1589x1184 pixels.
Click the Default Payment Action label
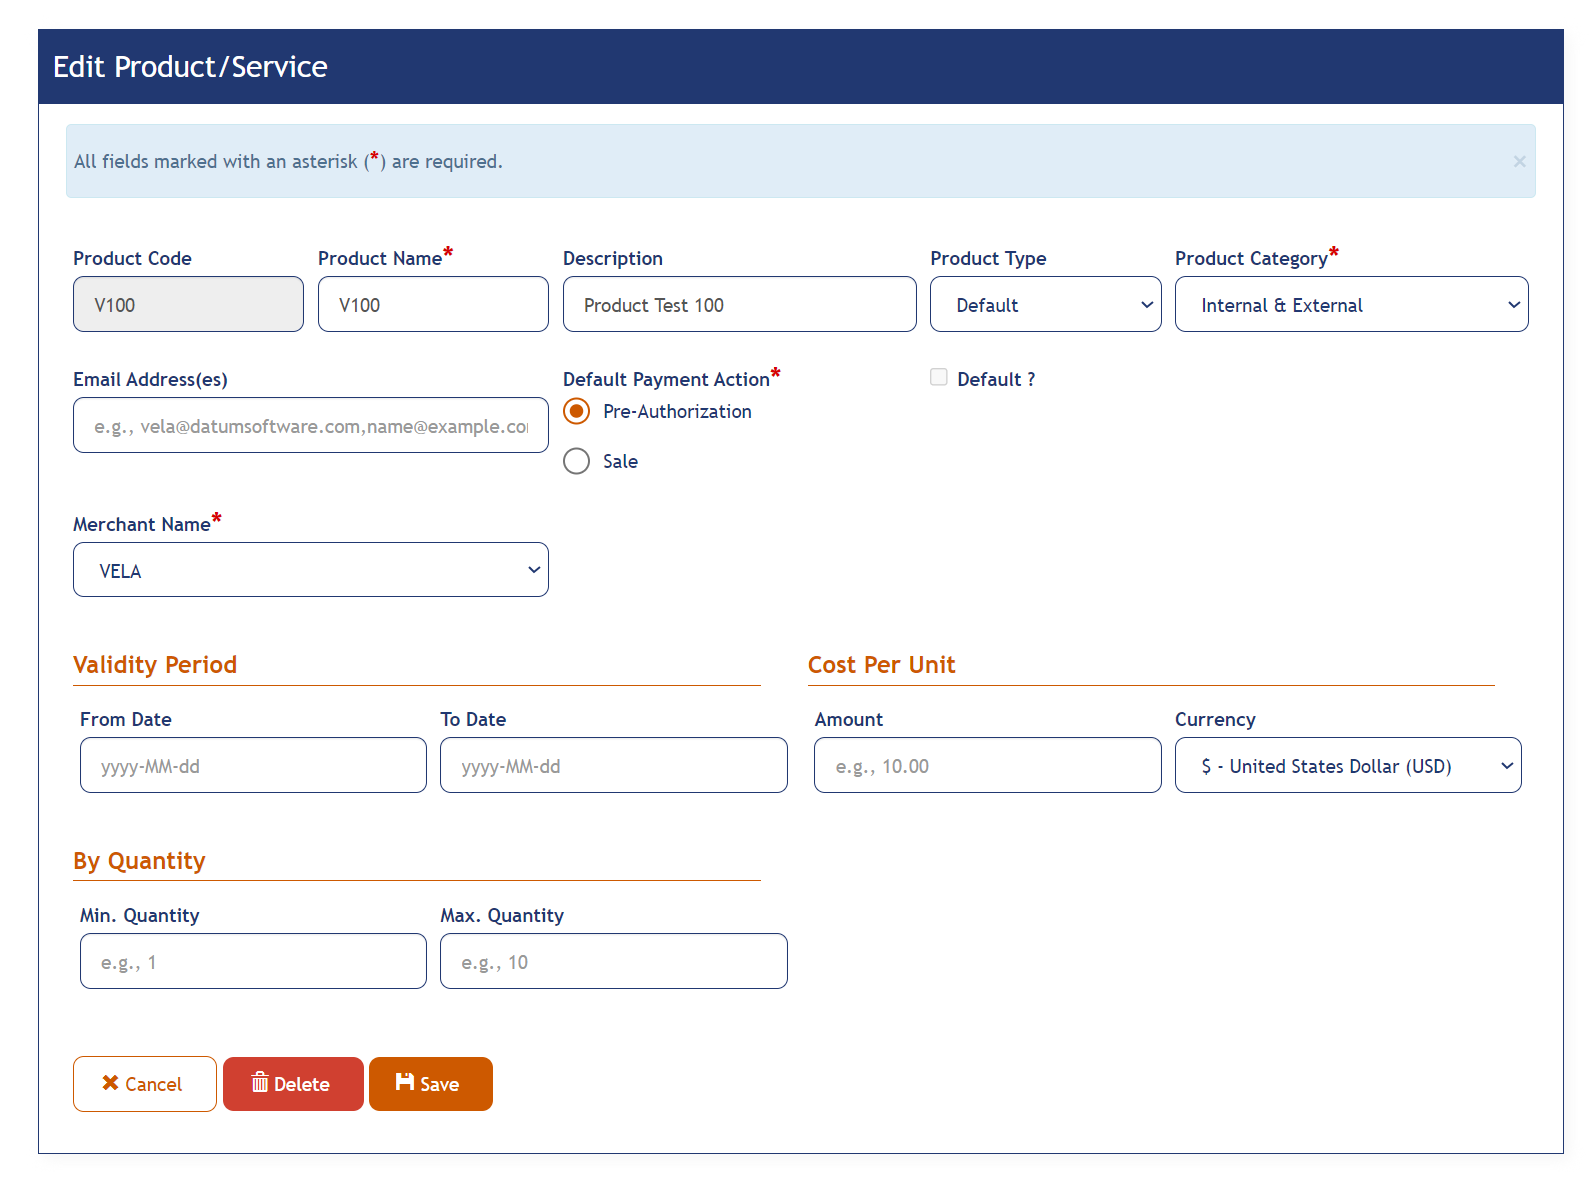(x=666, y=379)
